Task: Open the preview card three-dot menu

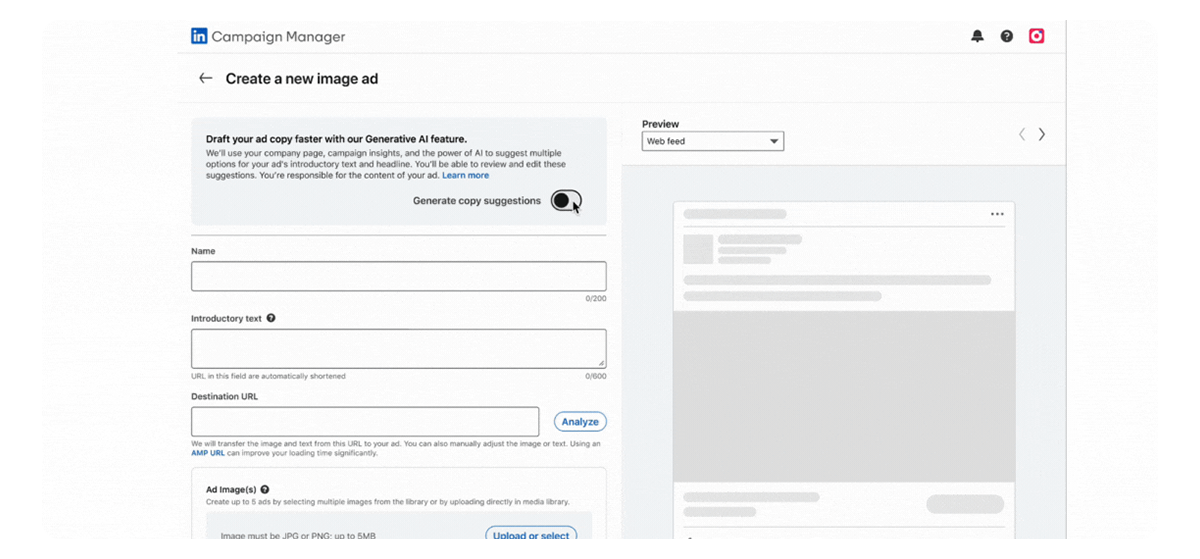Action: (x=997, y=214)
